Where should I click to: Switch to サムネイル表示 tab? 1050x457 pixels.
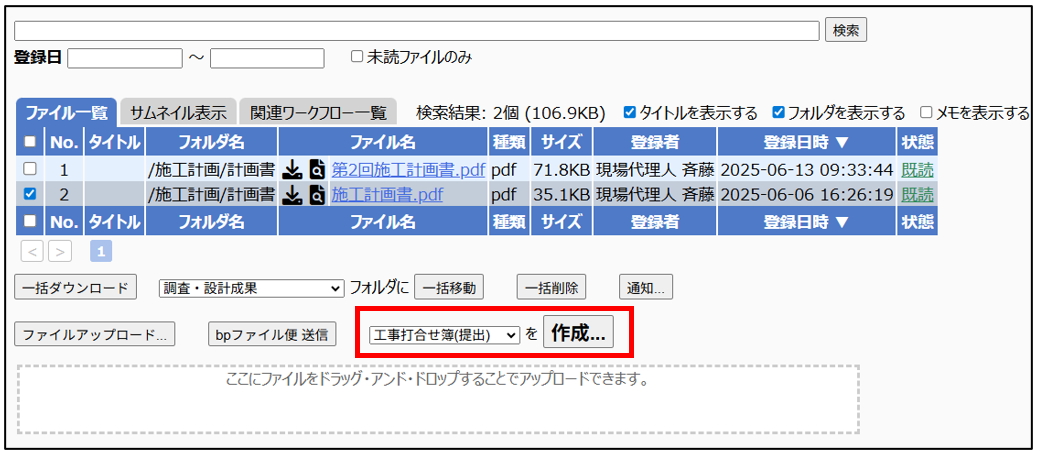pos(178,113)
